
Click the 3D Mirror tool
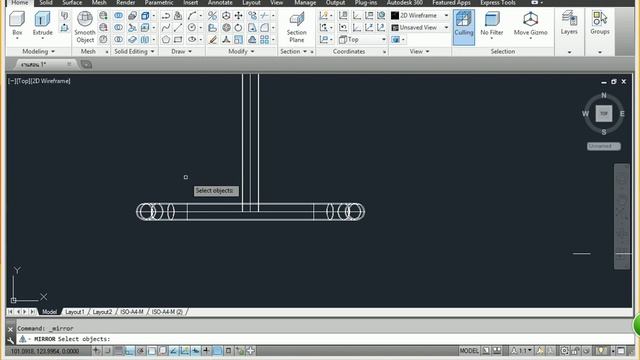point(213,16)
